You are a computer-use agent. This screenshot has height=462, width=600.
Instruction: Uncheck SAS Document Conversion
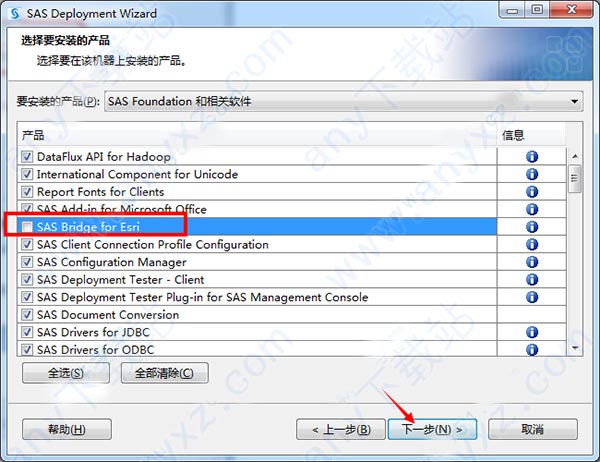27,315
